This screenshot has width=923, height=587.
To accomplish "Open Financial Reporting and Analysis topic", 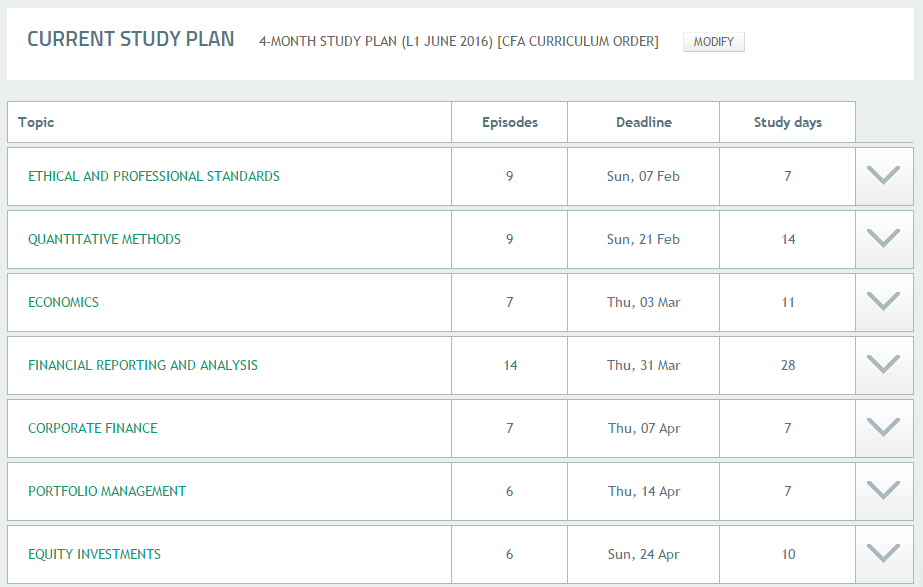I will click(143, 365).
